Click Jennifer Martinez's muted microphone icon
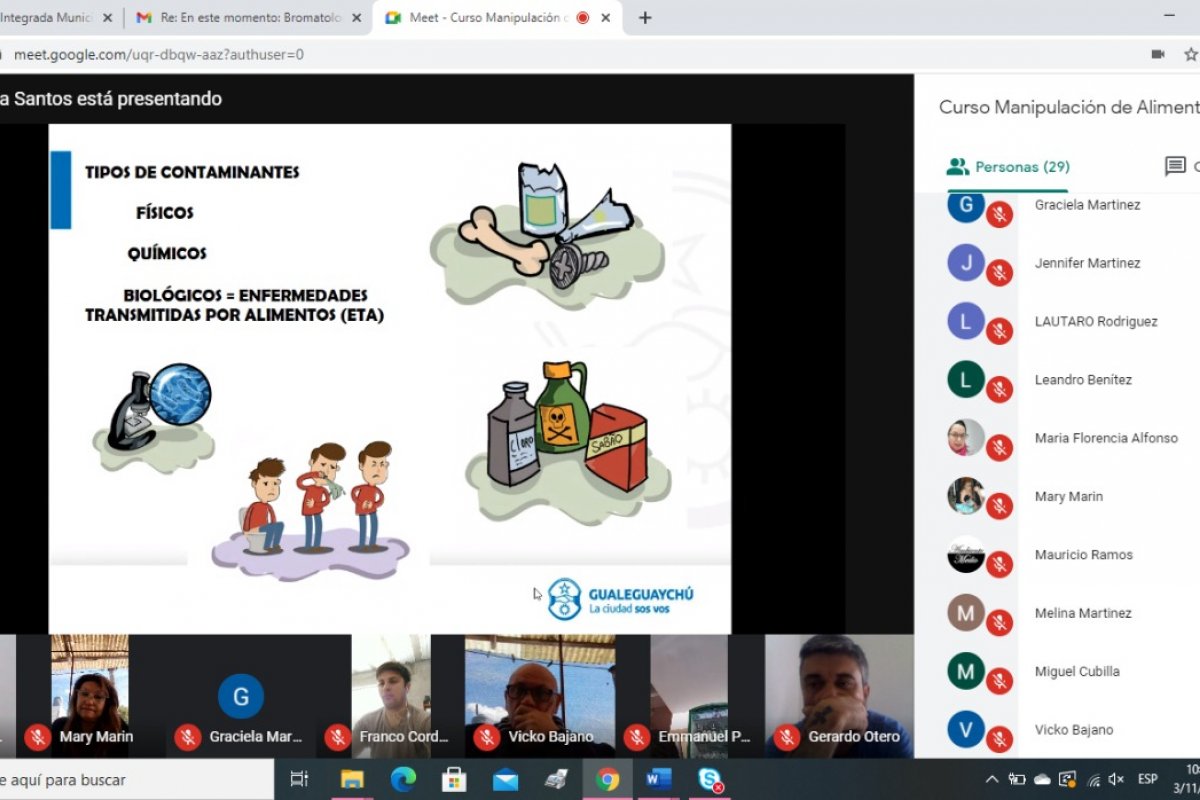1200x800 pixels. pyautogui.click(x=999, y=273)
